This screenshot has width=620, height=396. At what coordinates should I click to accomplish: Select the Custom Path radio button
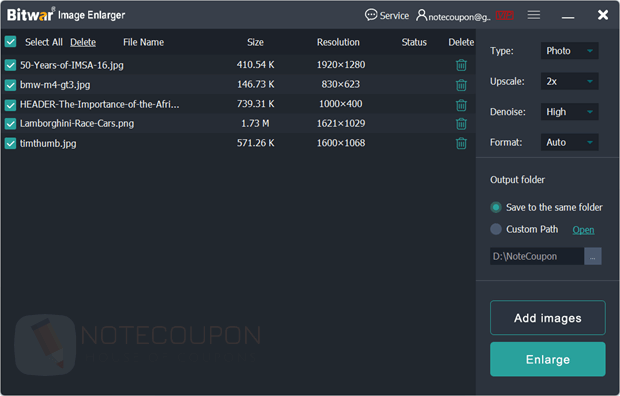point(496,229)
